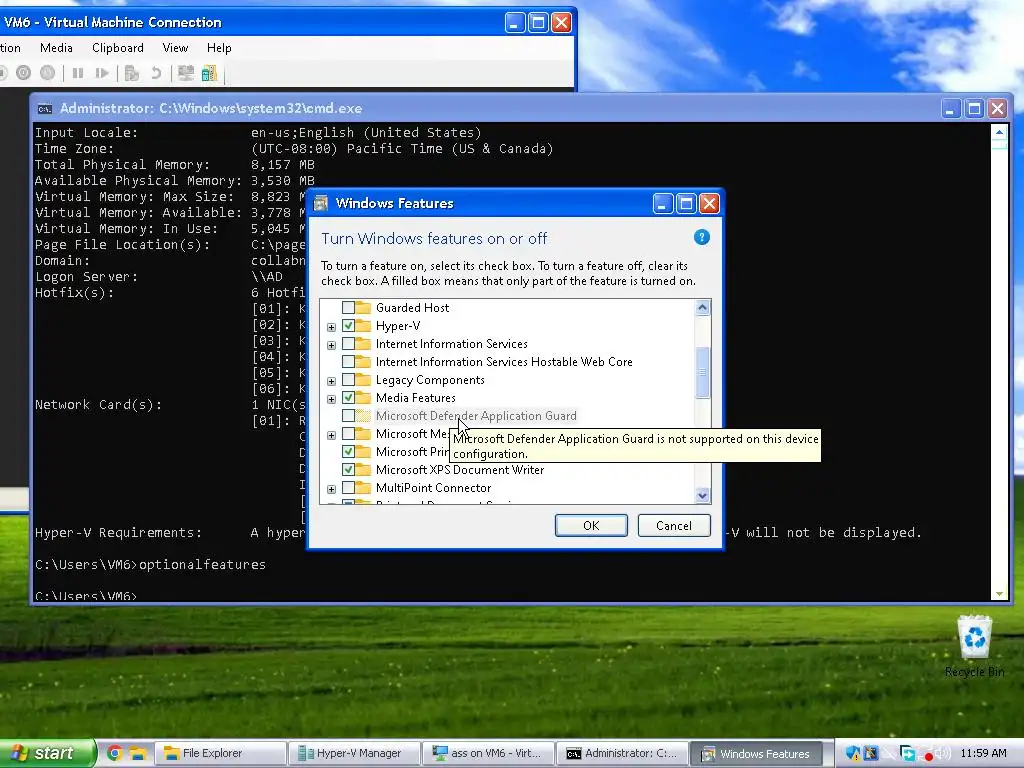
Task: Click the colored Share resources icon in VM6 toolbar
Action: [209, 73]
